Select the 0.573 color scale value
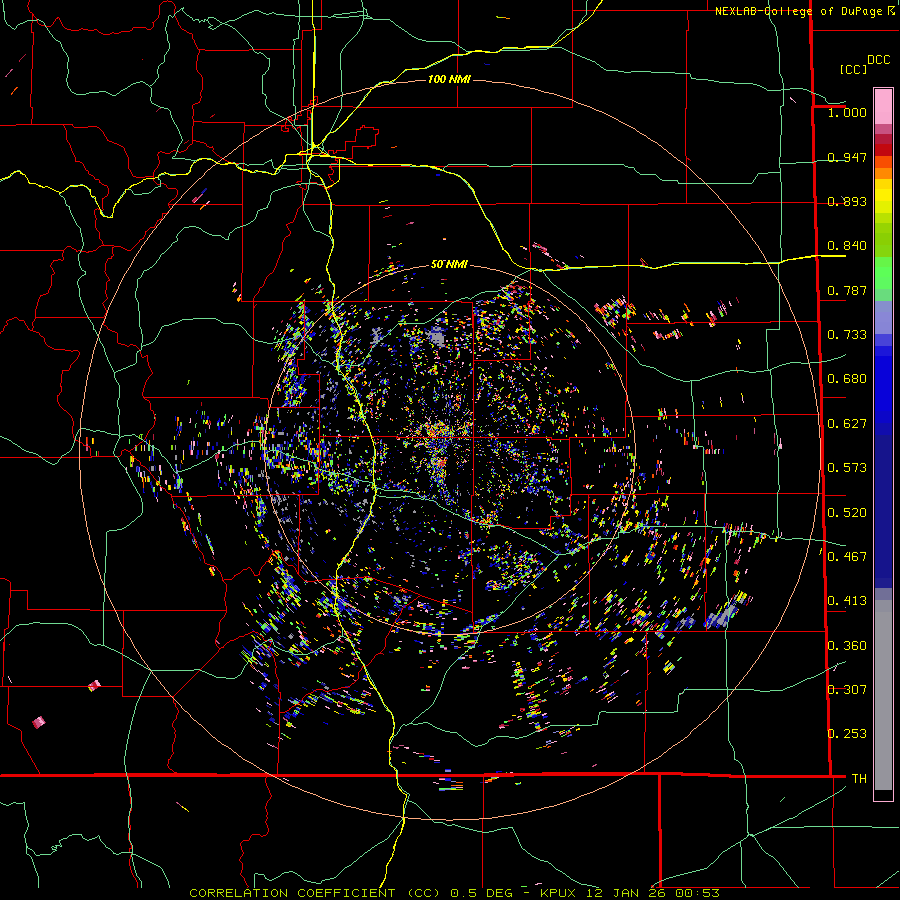Screen dimensions: 900x900 (x=847, y=467)
